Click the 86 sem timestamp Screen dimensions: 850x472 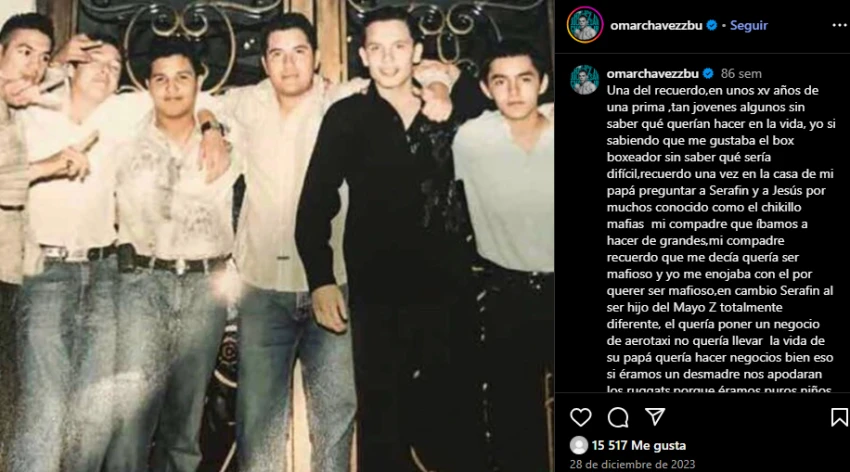click(x=741, y=73)
